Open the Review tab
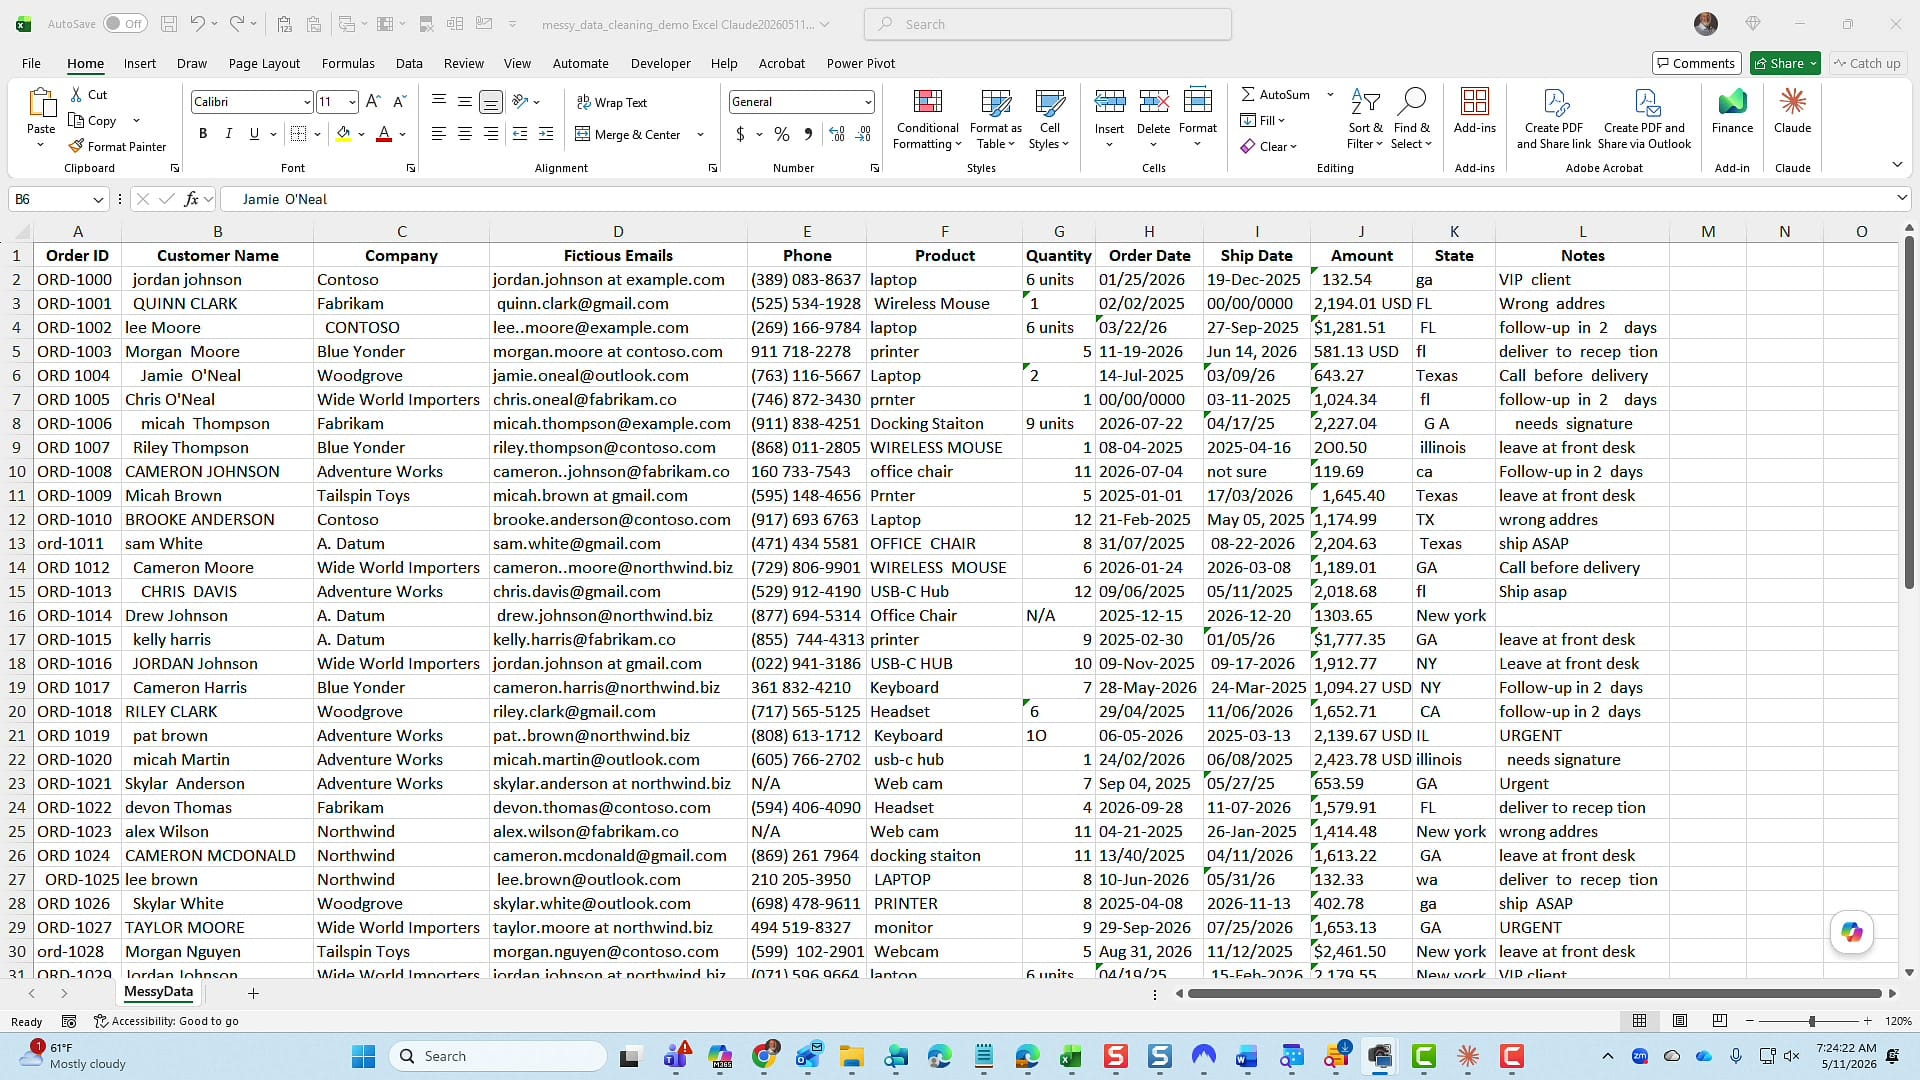This screenshot has width=1920, height=1080. [x=464, y=63]
